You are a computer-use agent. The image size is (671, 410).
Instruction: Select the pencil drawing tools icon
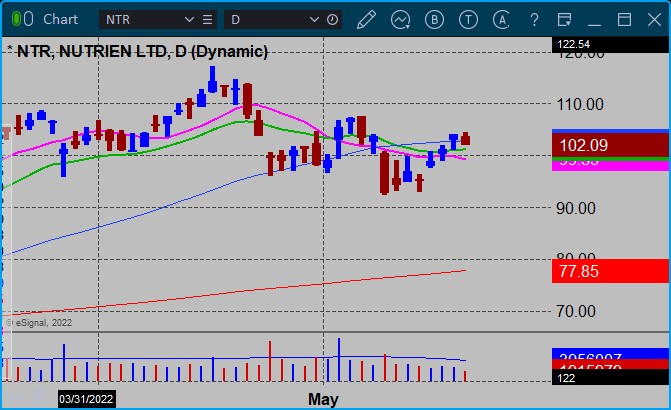click(x=366, y=20)
